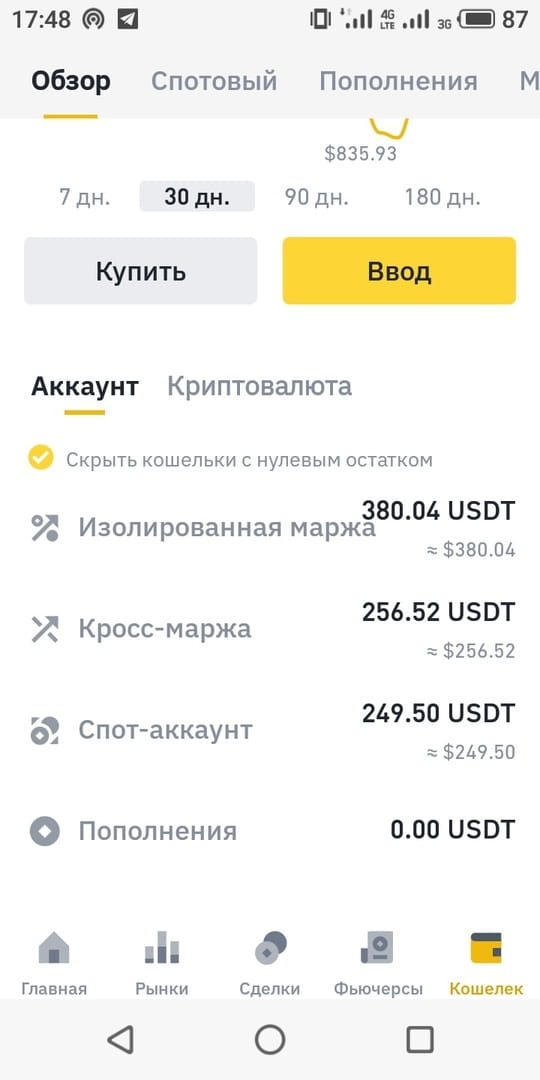Tap the Кросс-маржа crossed arrows icon

tap(45, 629)
